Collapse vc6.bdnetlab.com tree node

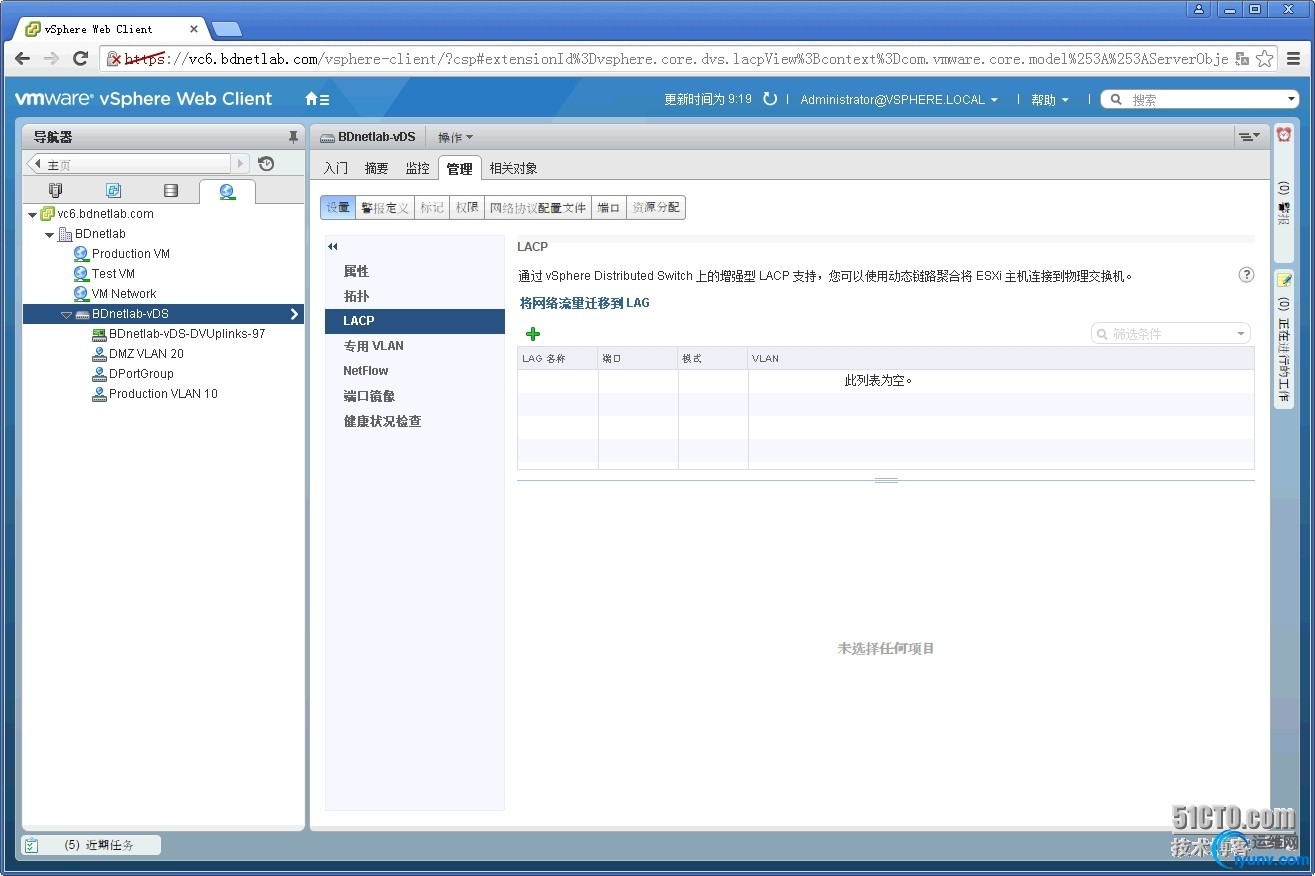(x=32, y=215)
